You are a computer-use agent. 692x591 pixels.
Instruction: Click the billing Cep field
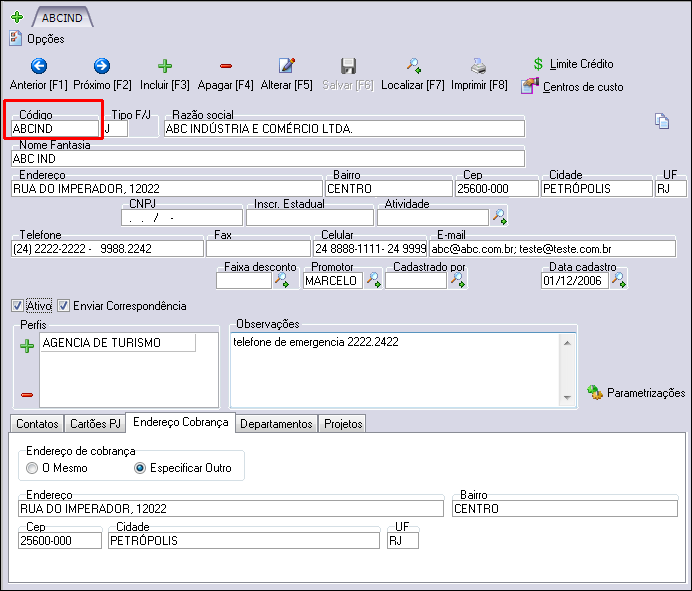click(x=60, y=540)
